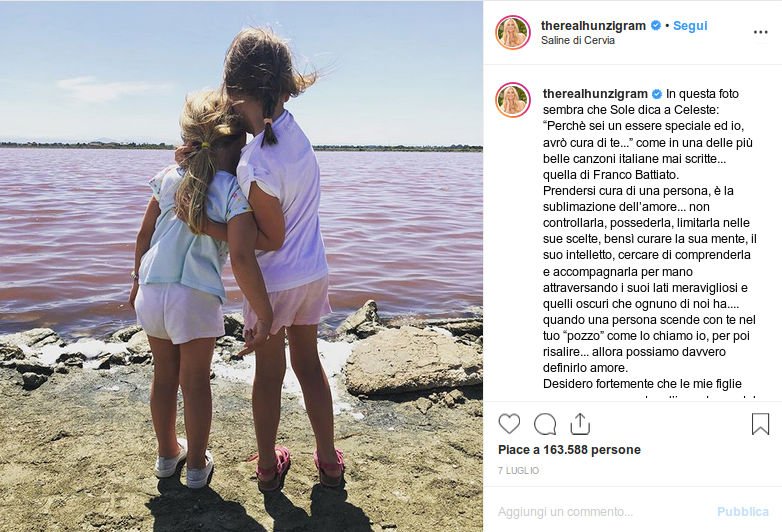Follow the account with Segui
The width and height of the screenshot is (782, 532).
tap(690, 25)
